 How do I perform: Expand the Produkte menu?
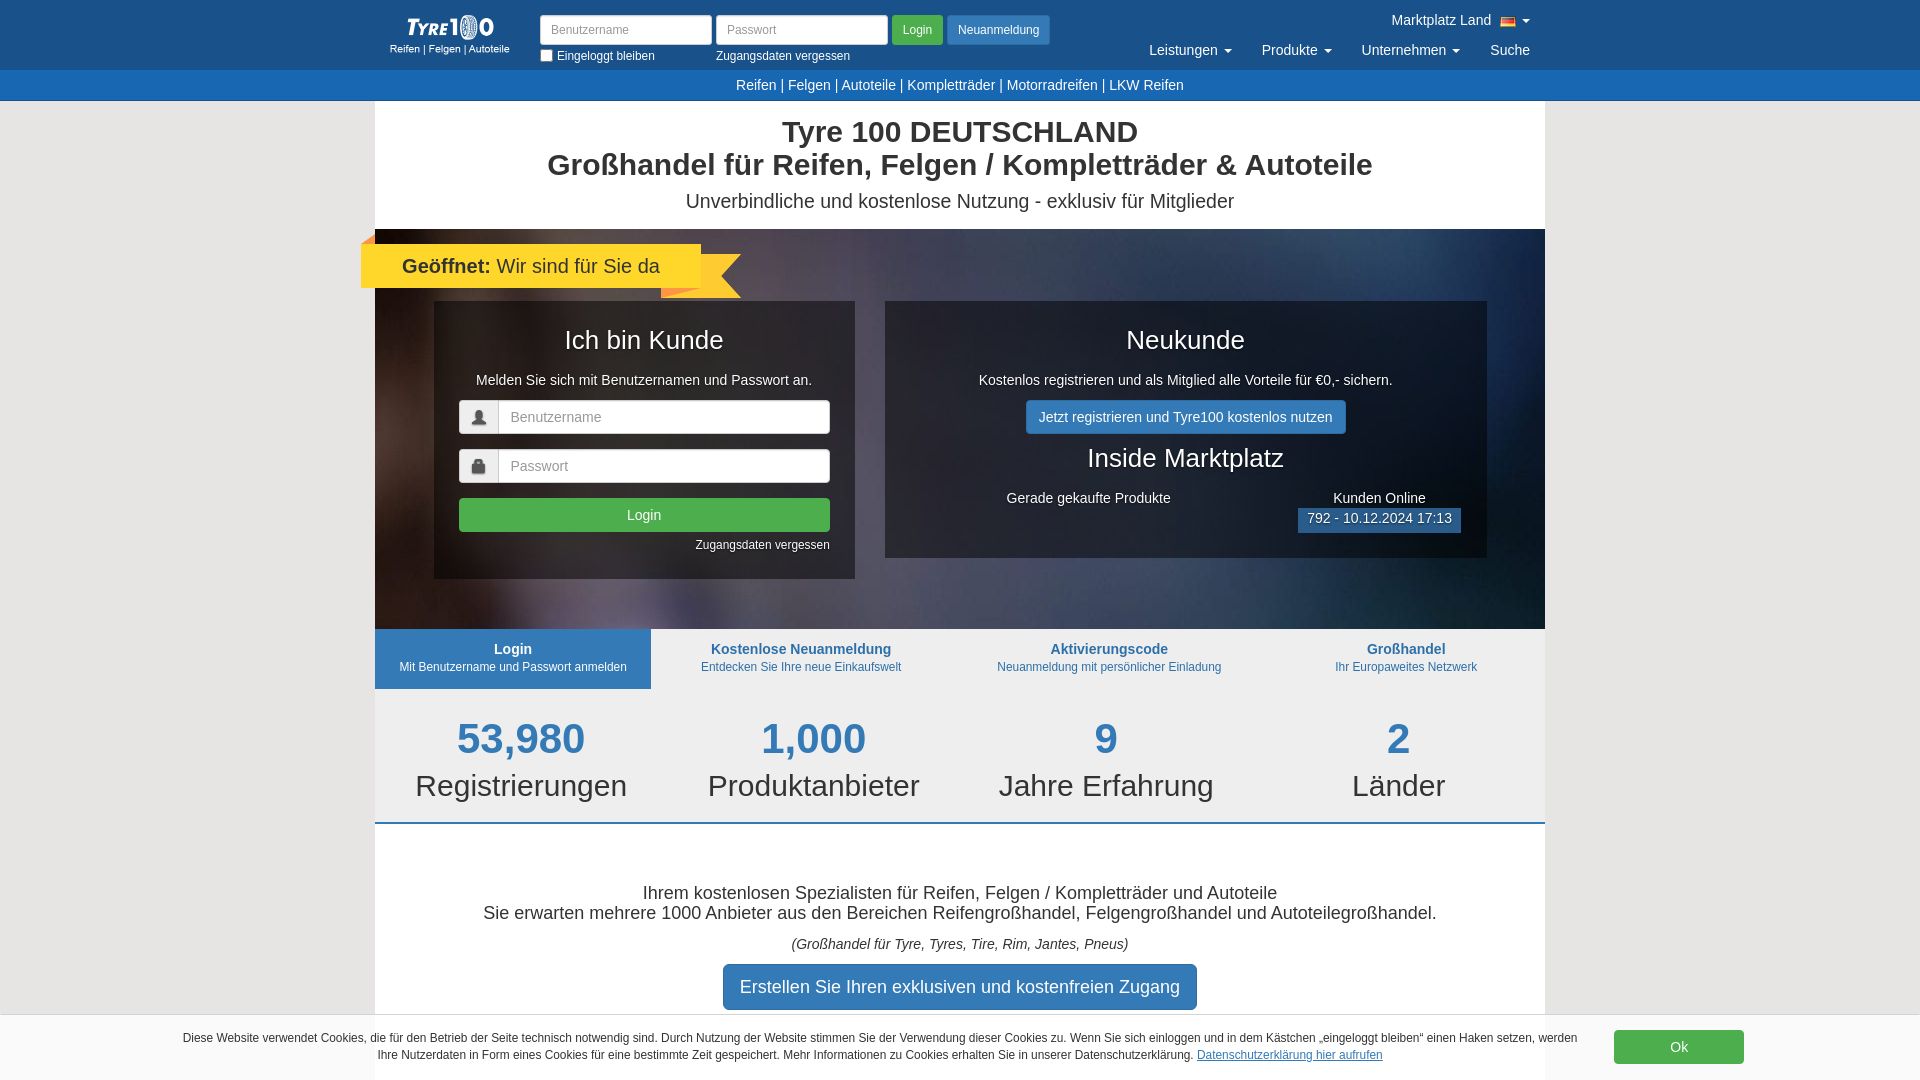1296,50
